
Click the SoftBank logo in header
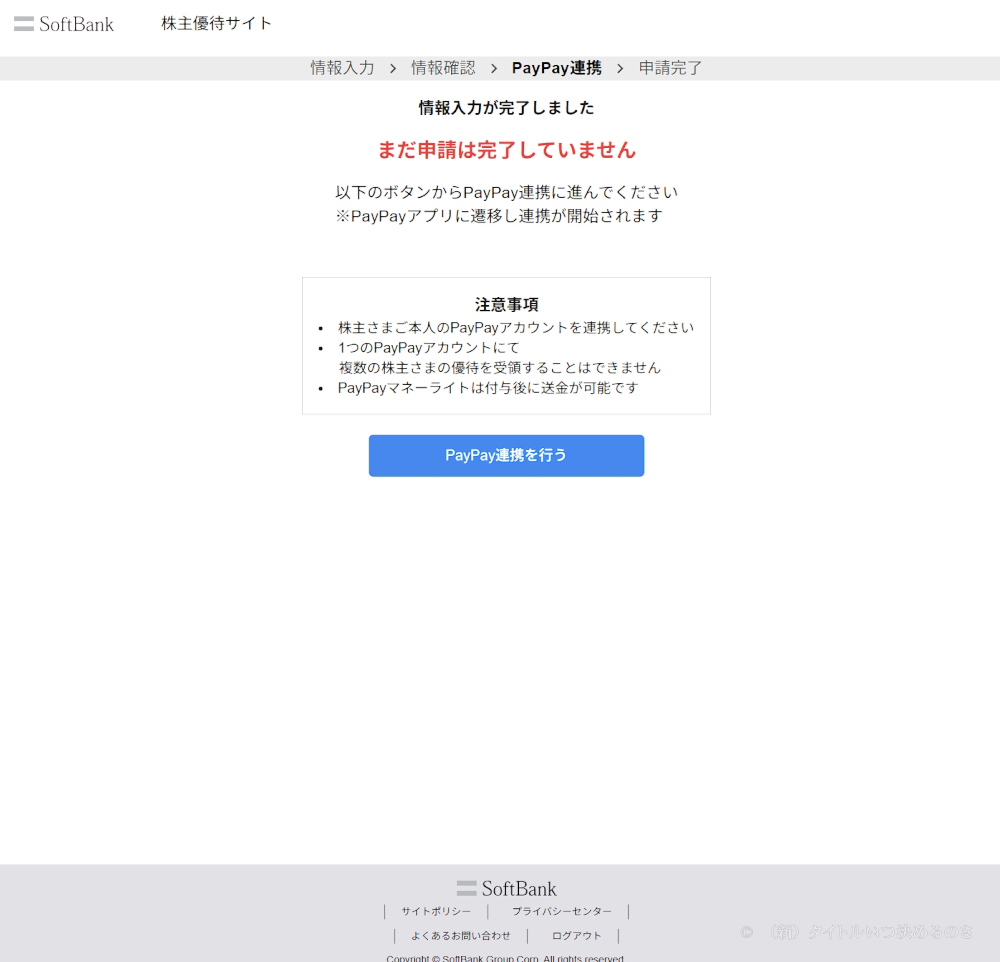tap(64, 24)
